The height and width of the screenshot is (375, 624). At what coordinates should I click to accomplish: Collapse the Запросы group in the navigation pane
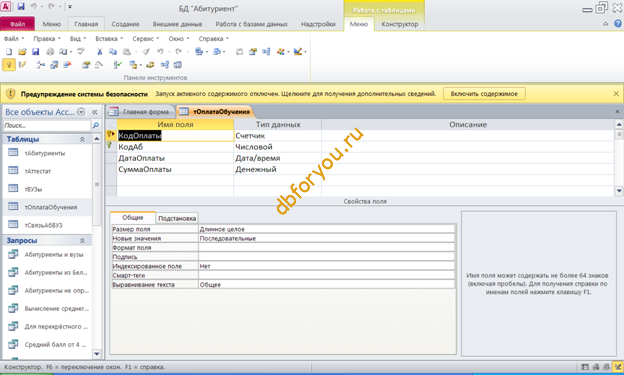(x=82, y=240)
